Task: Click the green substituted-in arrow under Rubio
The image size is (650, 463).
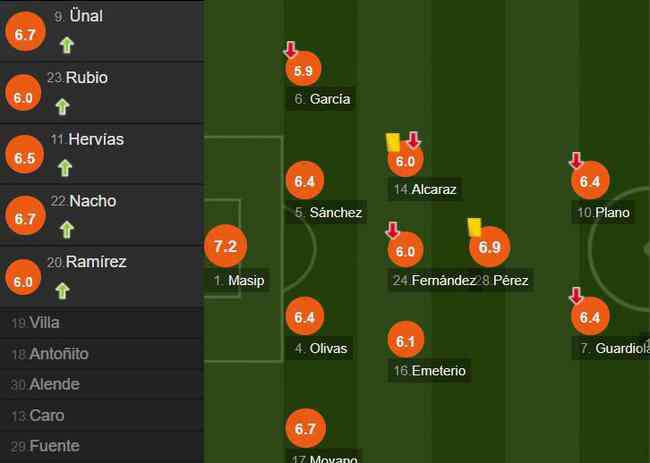Action: click(x=62, y=107)
